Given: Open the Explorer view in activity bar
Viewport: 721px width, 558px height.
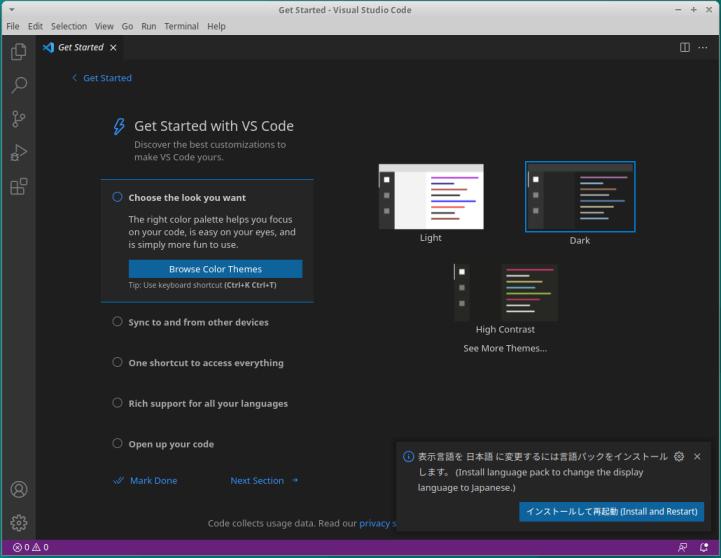Looking at the screenshot, I should (18, 51).
